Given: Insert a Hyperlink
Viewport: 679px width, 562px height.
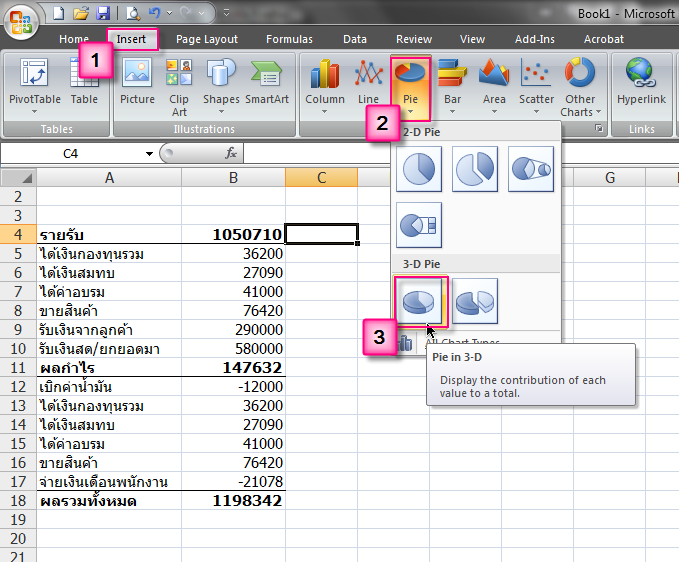Looking at the screenshot, I should click(x=641, y=82).
